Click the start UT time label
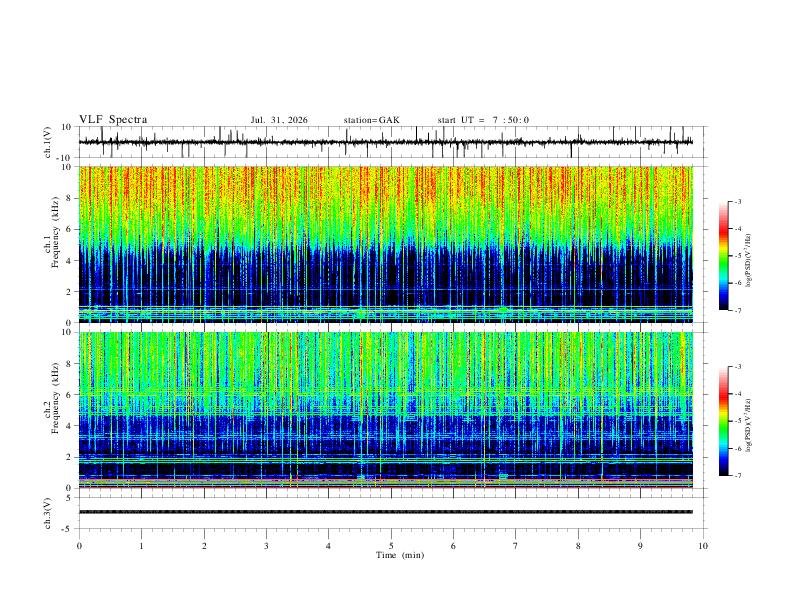Screen dimensions: 792x612 483,120
